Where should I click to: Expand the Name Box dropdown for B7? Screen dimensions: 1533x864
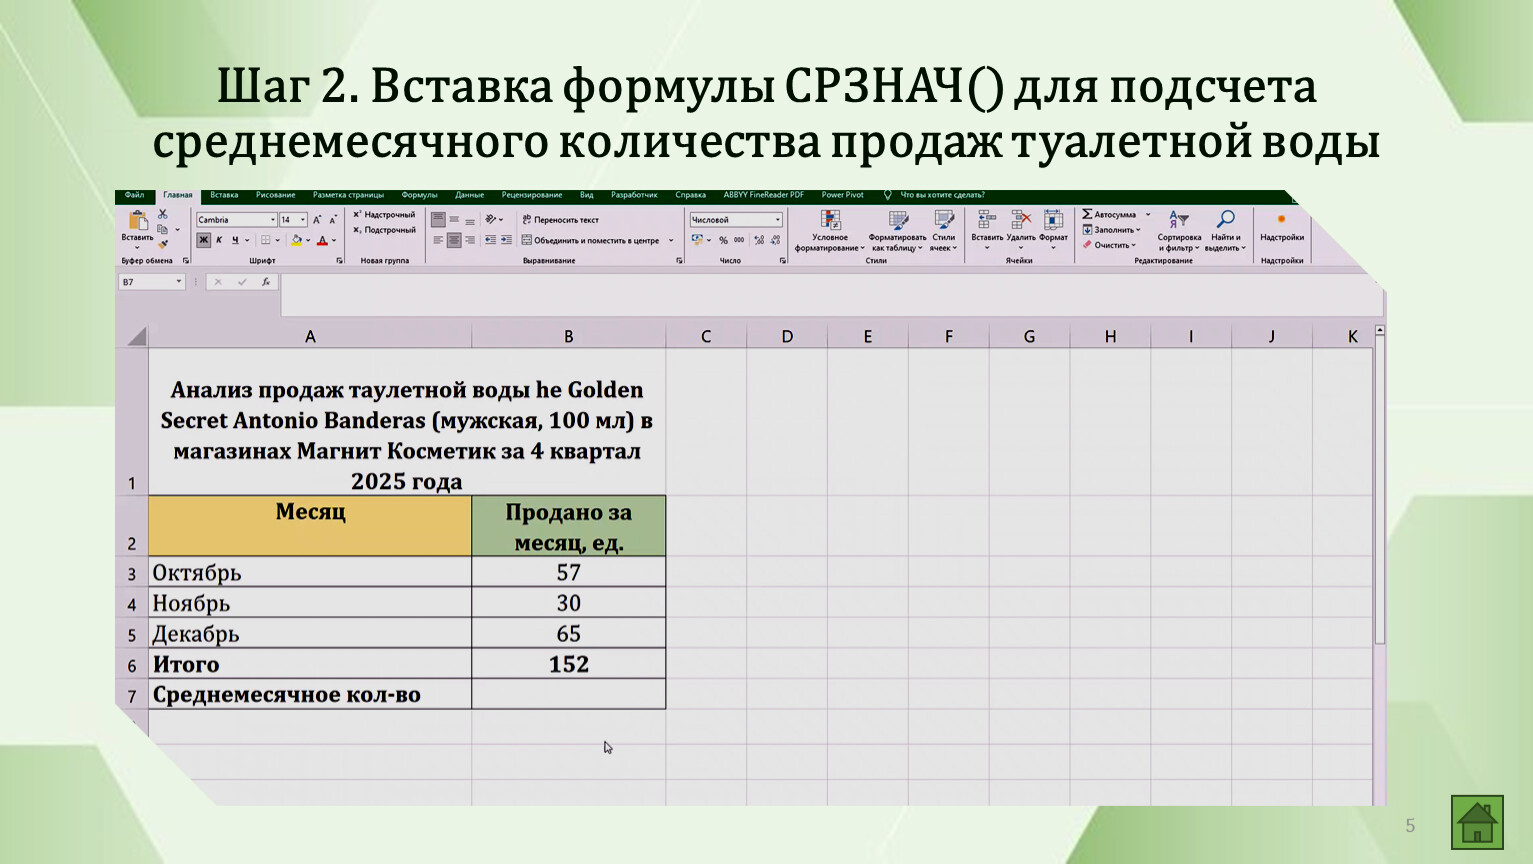(179, 282)
